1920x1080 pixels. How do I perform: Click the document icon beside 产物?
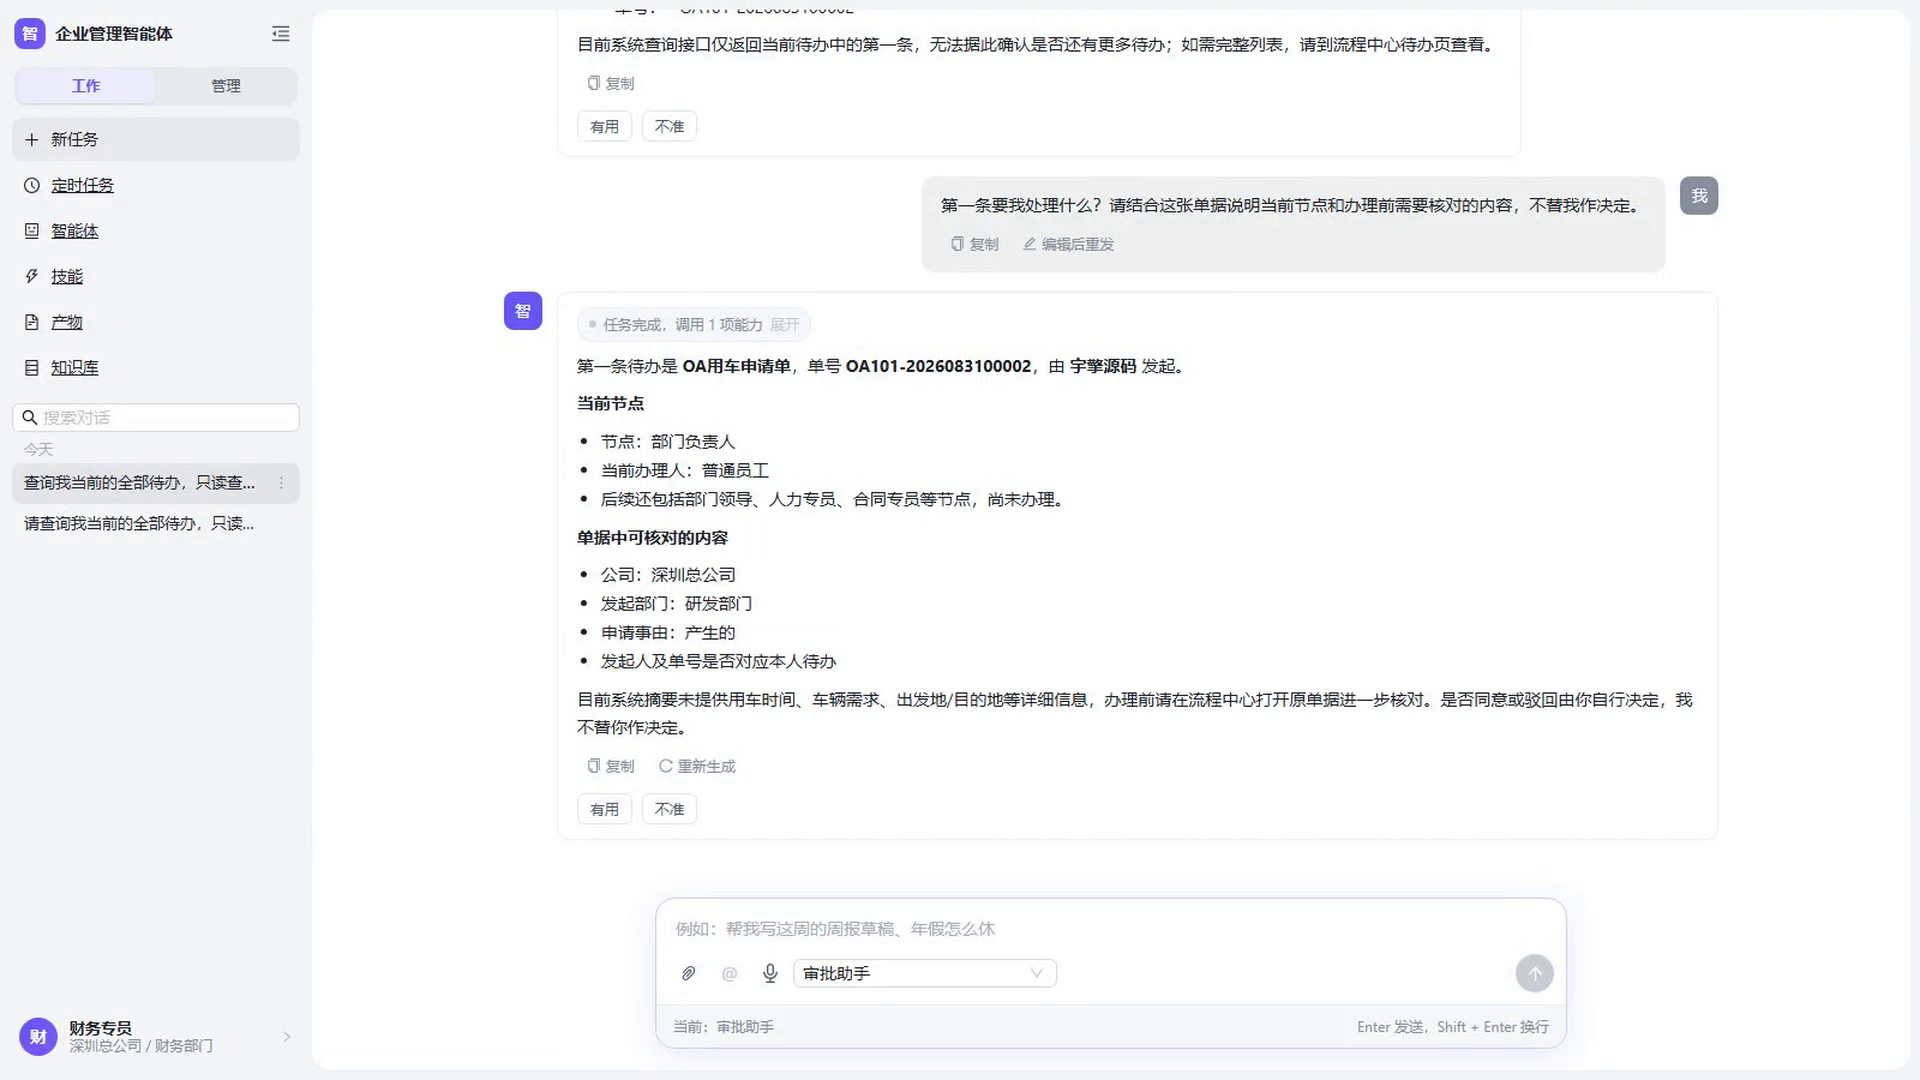(32, 322)
